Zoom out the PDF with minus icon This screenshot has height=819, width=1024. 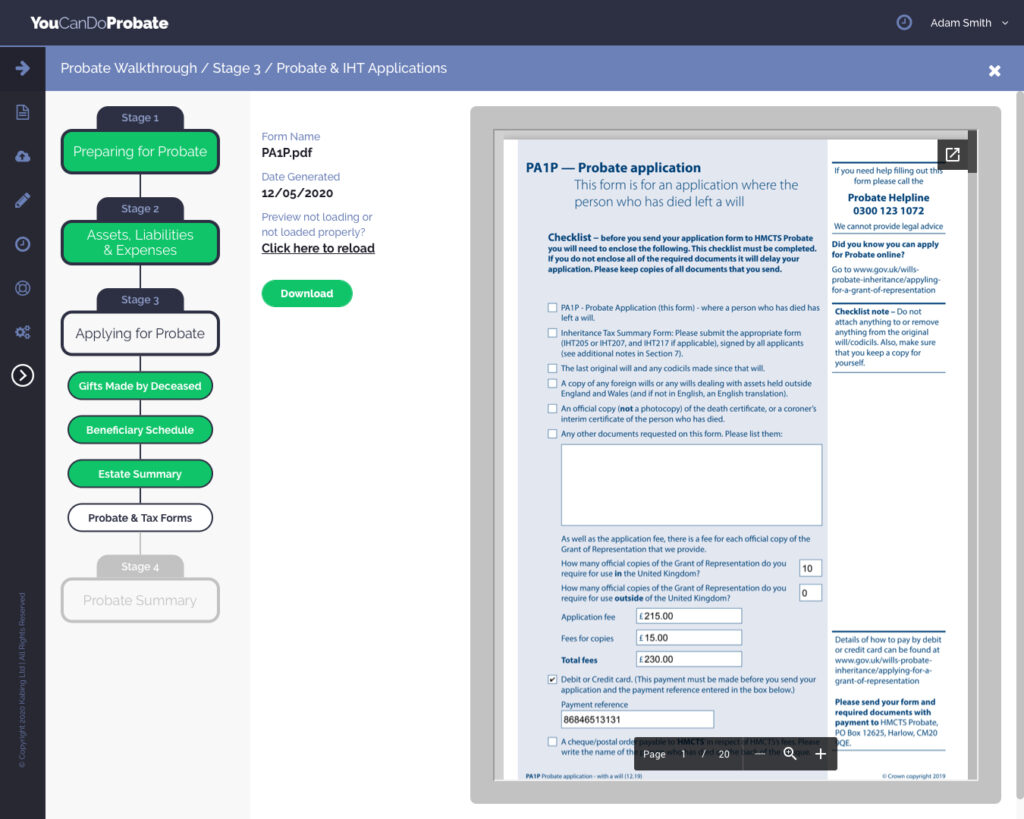760,754
